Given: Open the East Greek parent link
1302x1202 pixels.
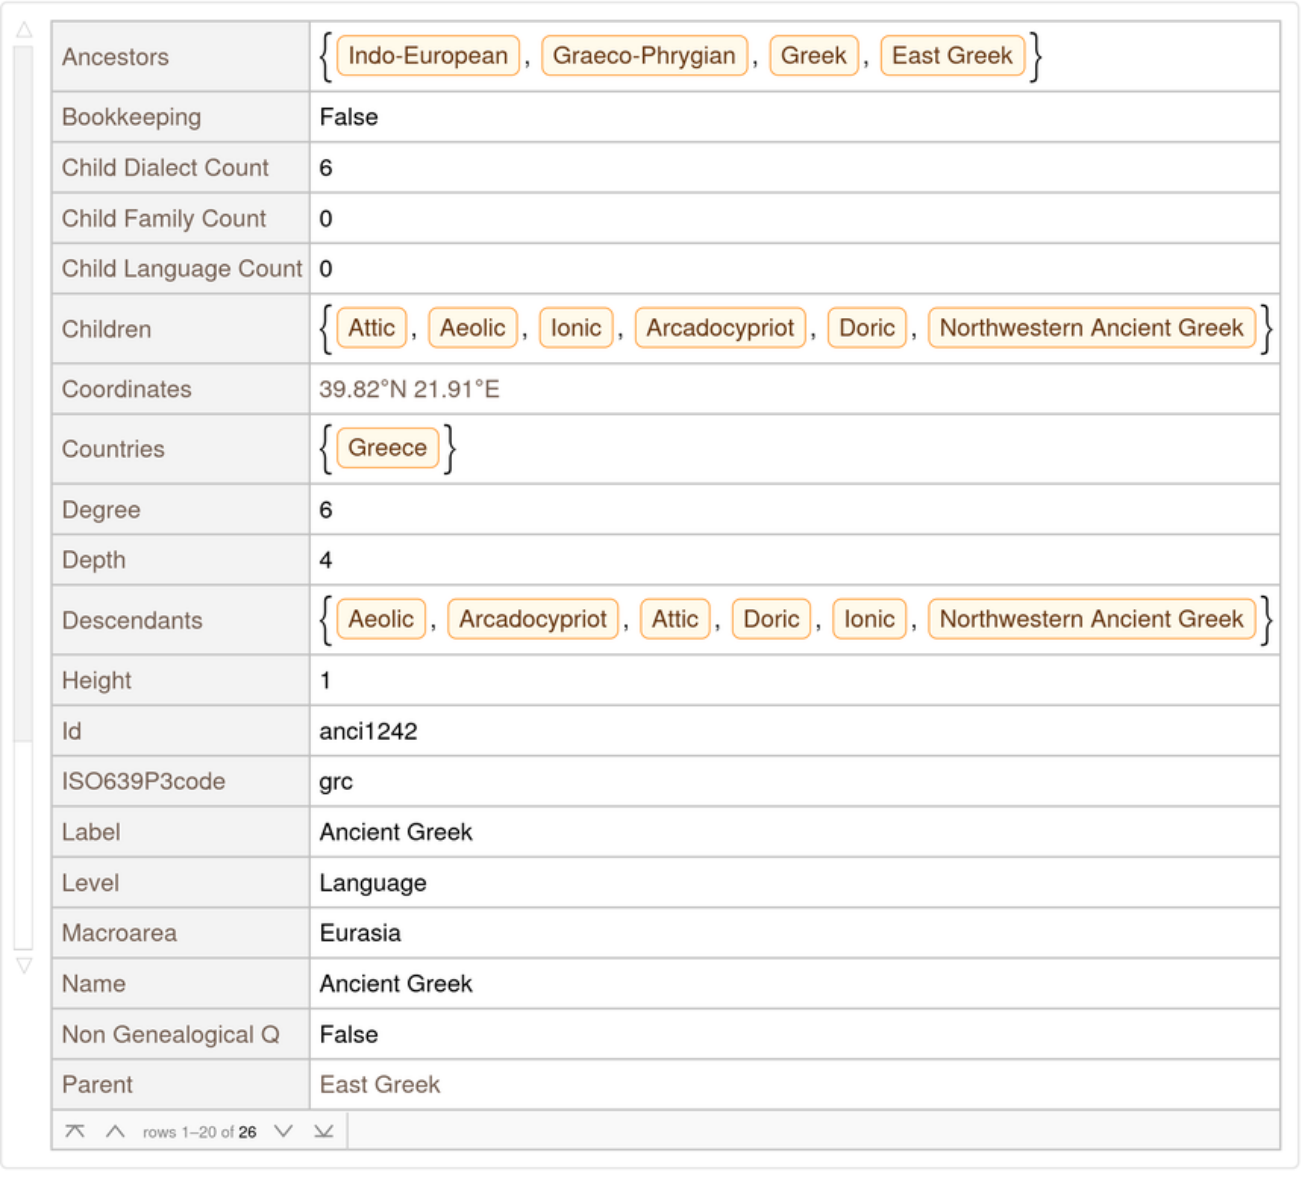Looking at the screenshot, I should (380, 1085).
